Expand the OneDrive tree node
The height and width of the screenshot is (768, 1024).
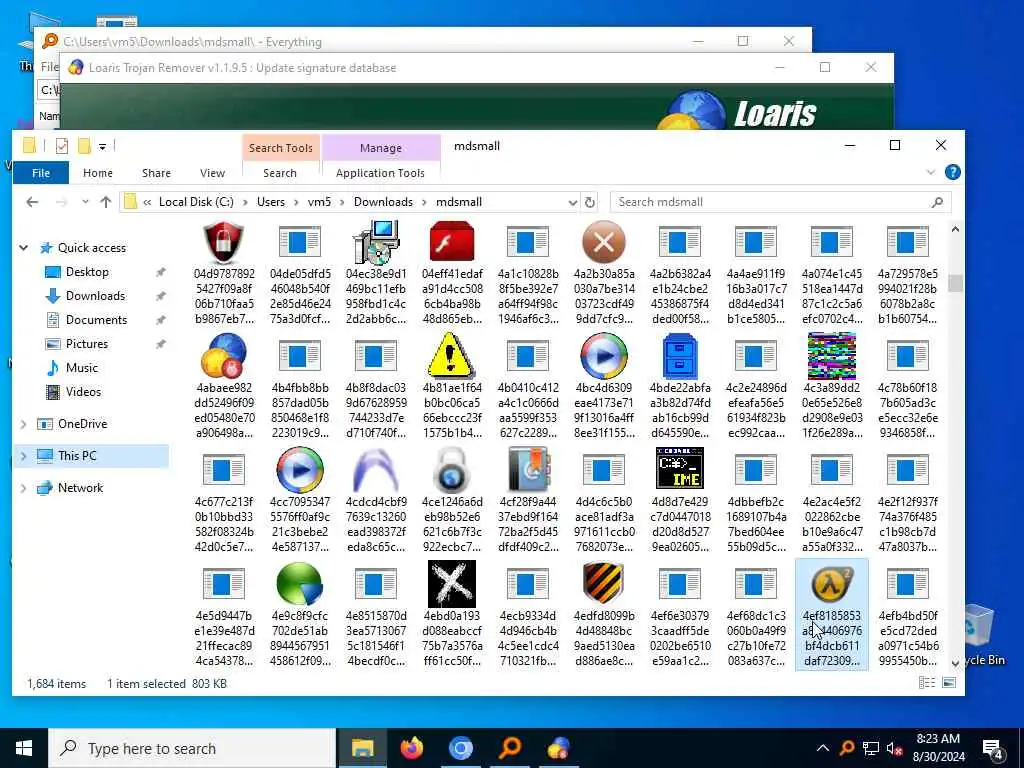pyautogui.click(x=24, y=424)
